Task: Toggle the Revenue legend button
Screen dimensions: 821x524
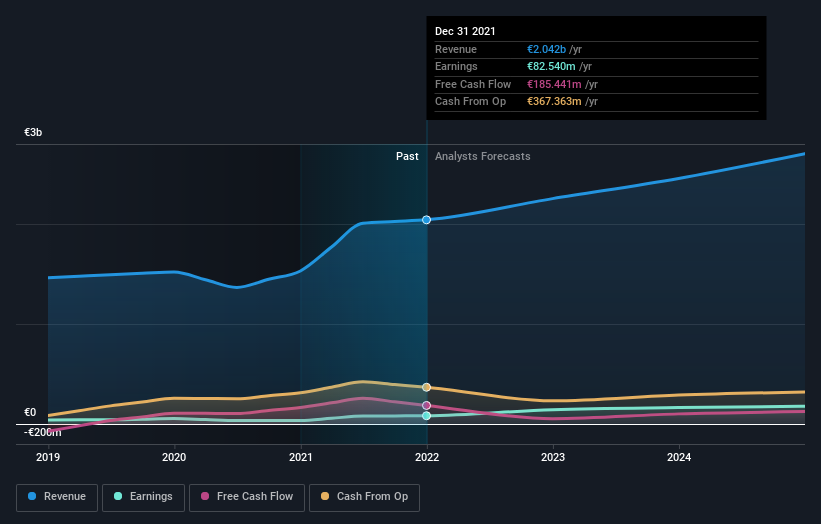Action: (57, 497)
